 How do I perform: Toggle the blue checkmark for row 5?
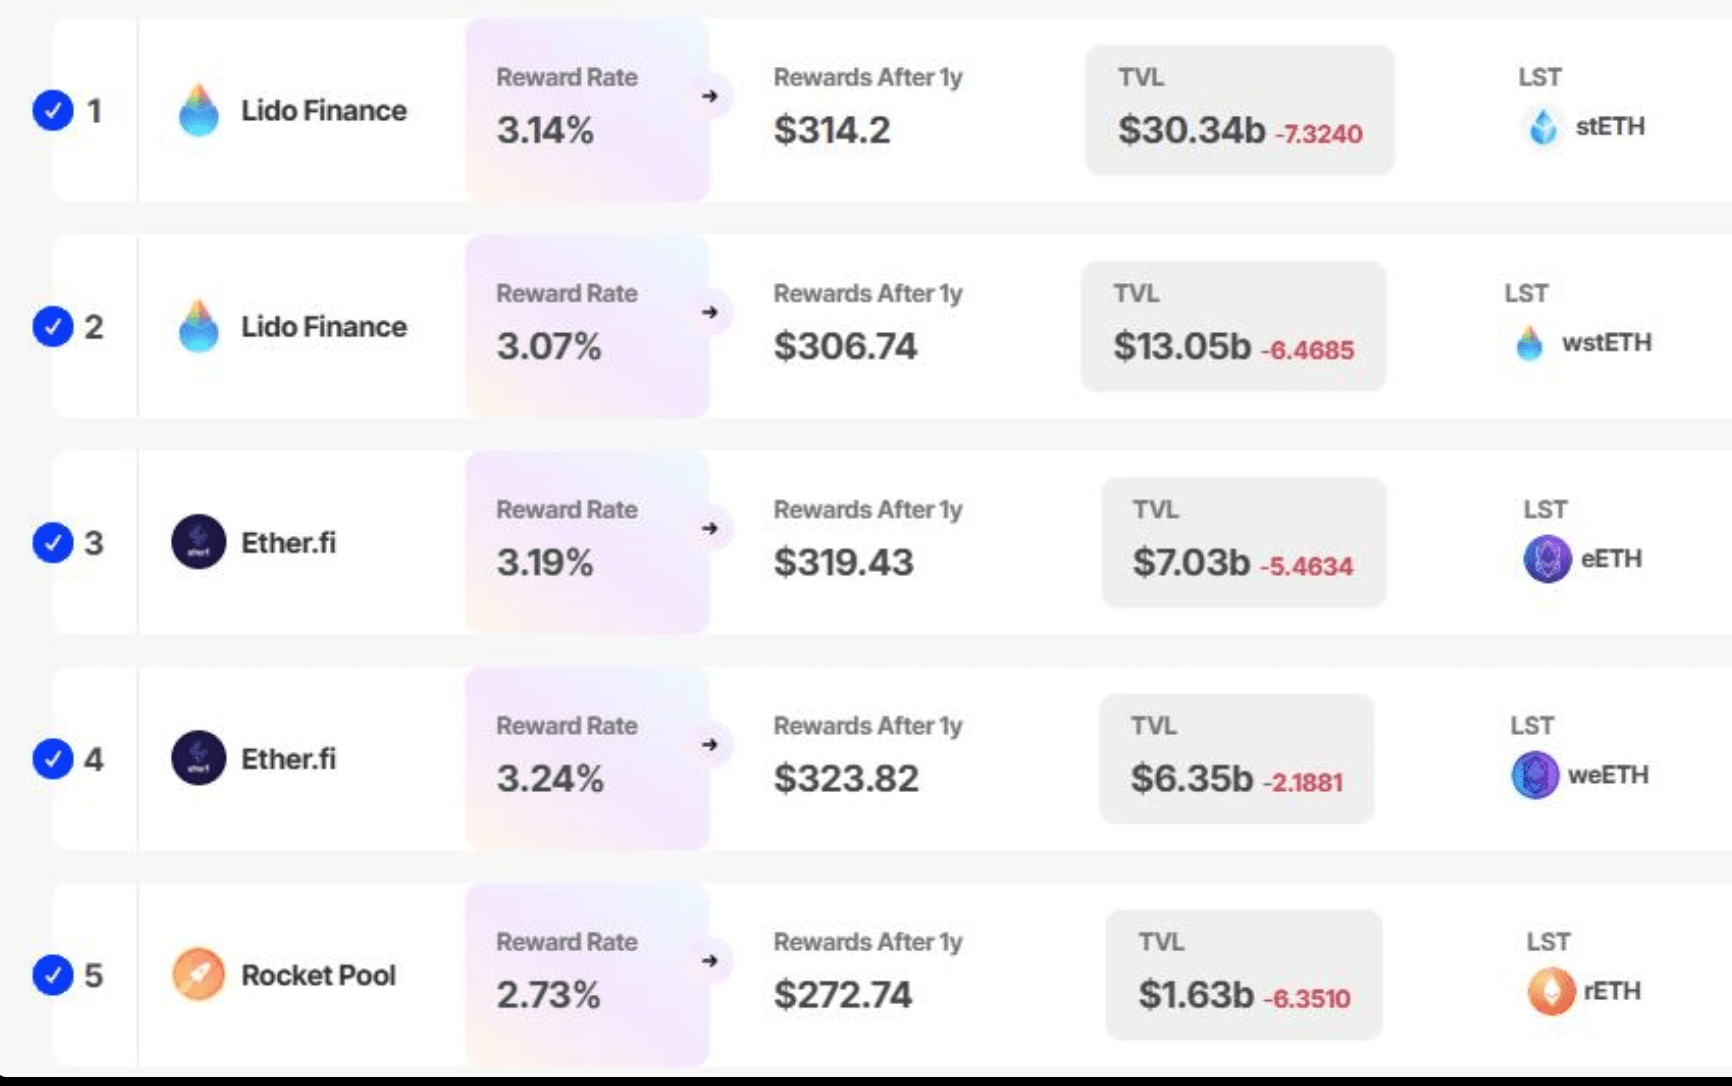(53, 974)
